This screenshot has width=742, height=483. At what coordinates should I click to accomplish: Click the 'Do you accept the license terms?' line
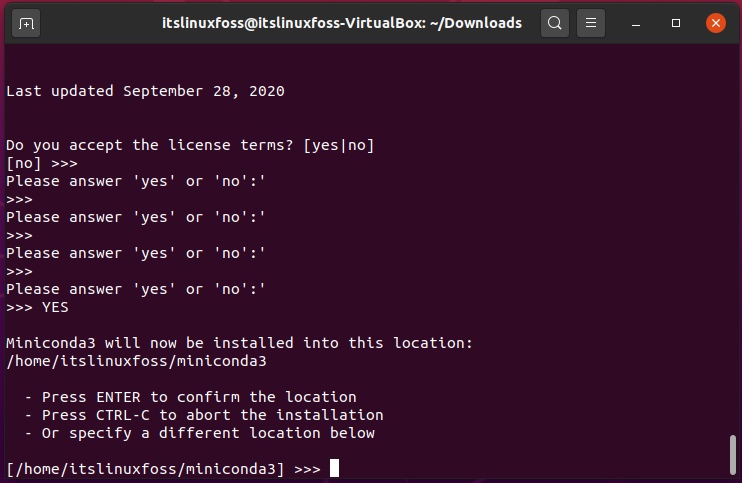click(x=190, y=145)
